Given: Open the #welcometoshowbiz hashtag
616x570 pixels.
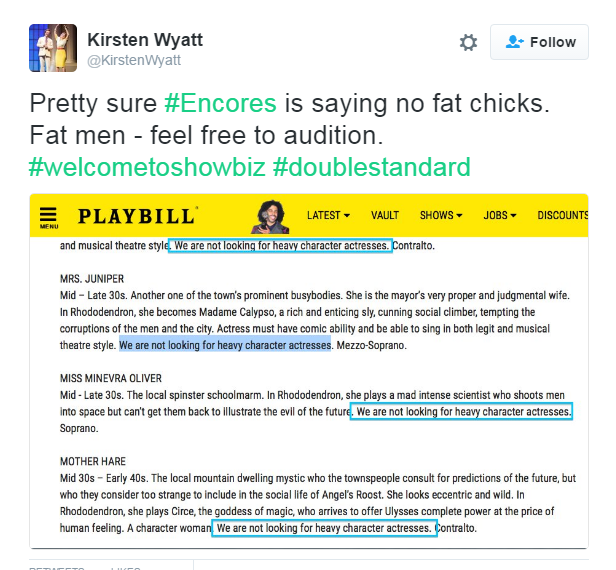Looking at the screenshot, I should coord(147,167).
